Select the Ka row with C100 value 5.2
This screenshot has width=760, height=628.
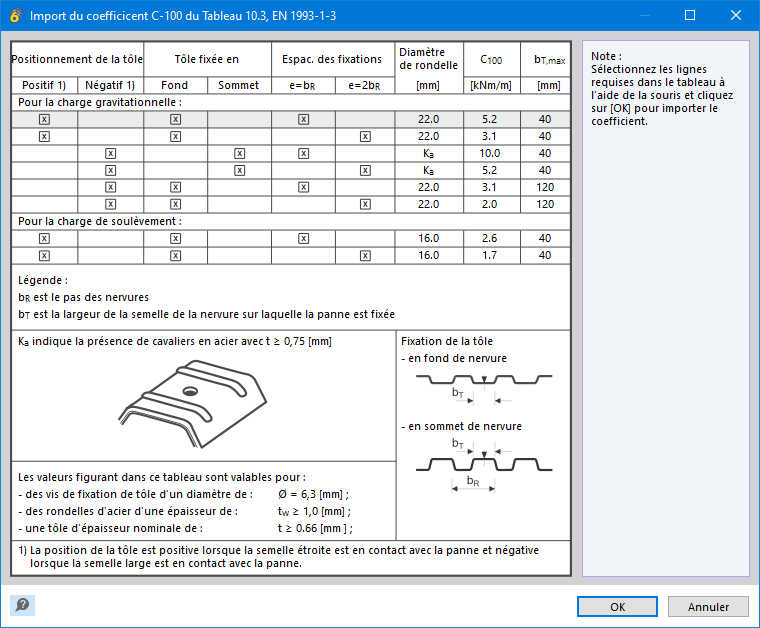[x=290, y=171]
